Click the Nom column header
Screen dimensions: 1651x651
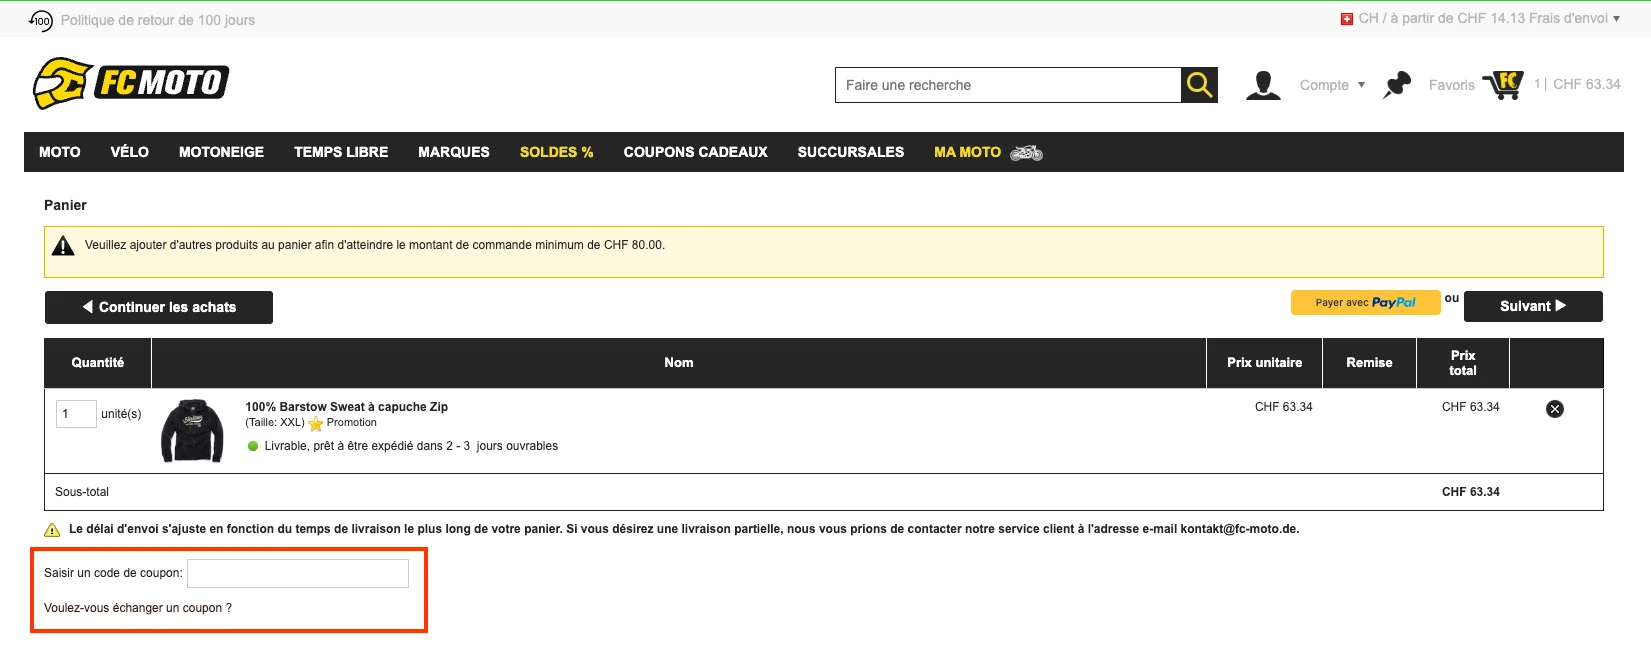click(679, 363)
